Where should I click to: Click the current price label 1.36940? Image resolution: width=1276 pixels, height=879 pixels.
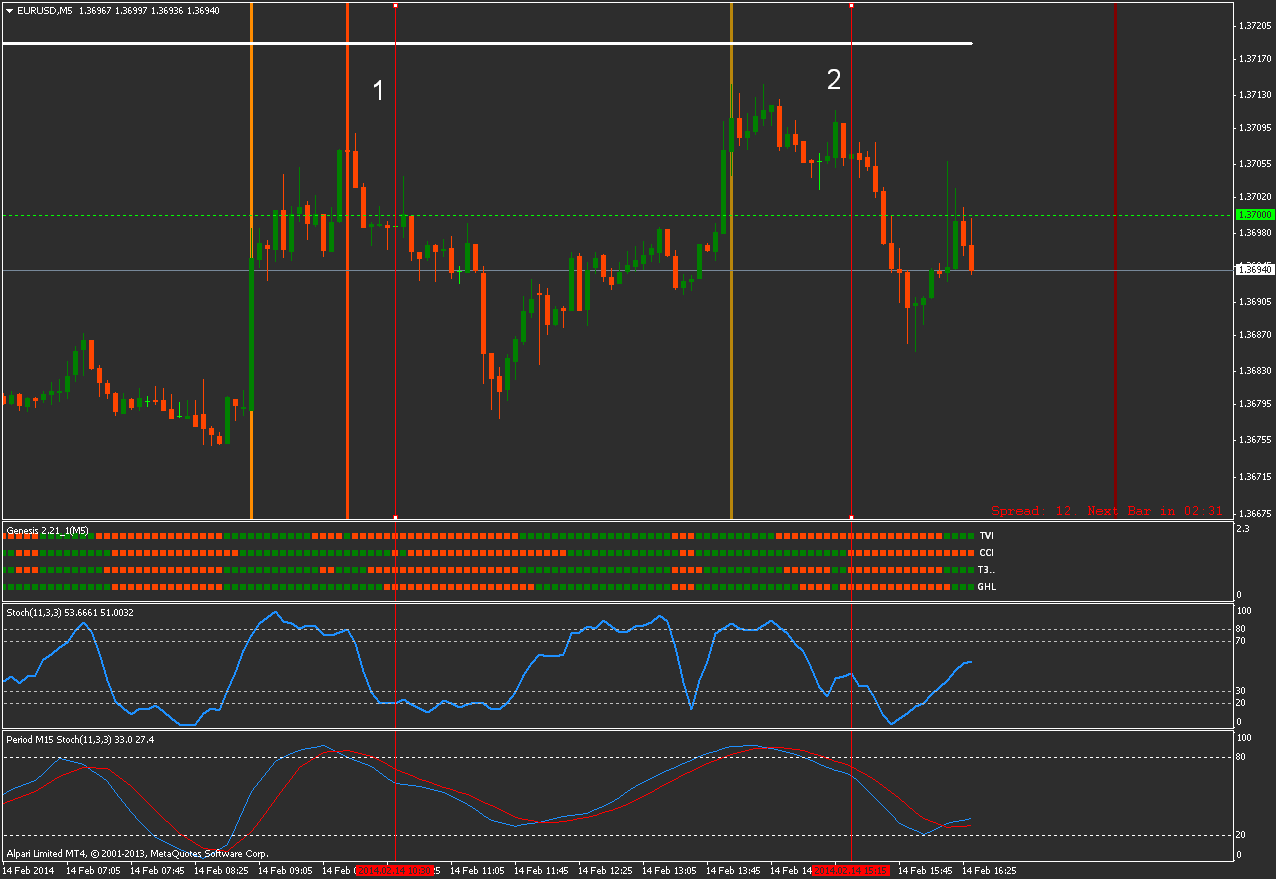click(1254, 269)
